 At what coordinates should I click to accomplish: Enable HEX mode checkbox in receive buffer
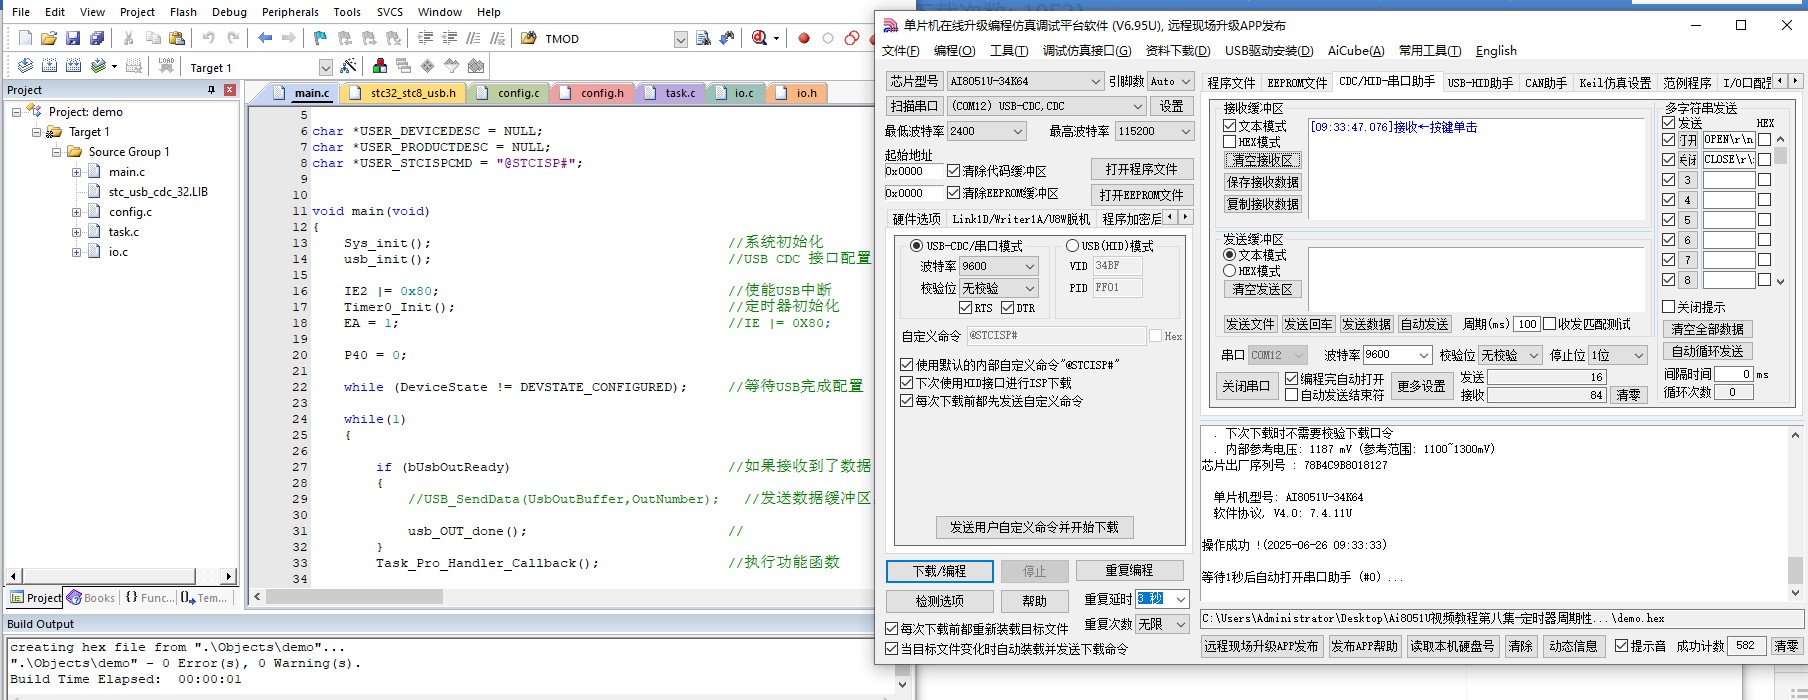click(x=1230, y=142)
